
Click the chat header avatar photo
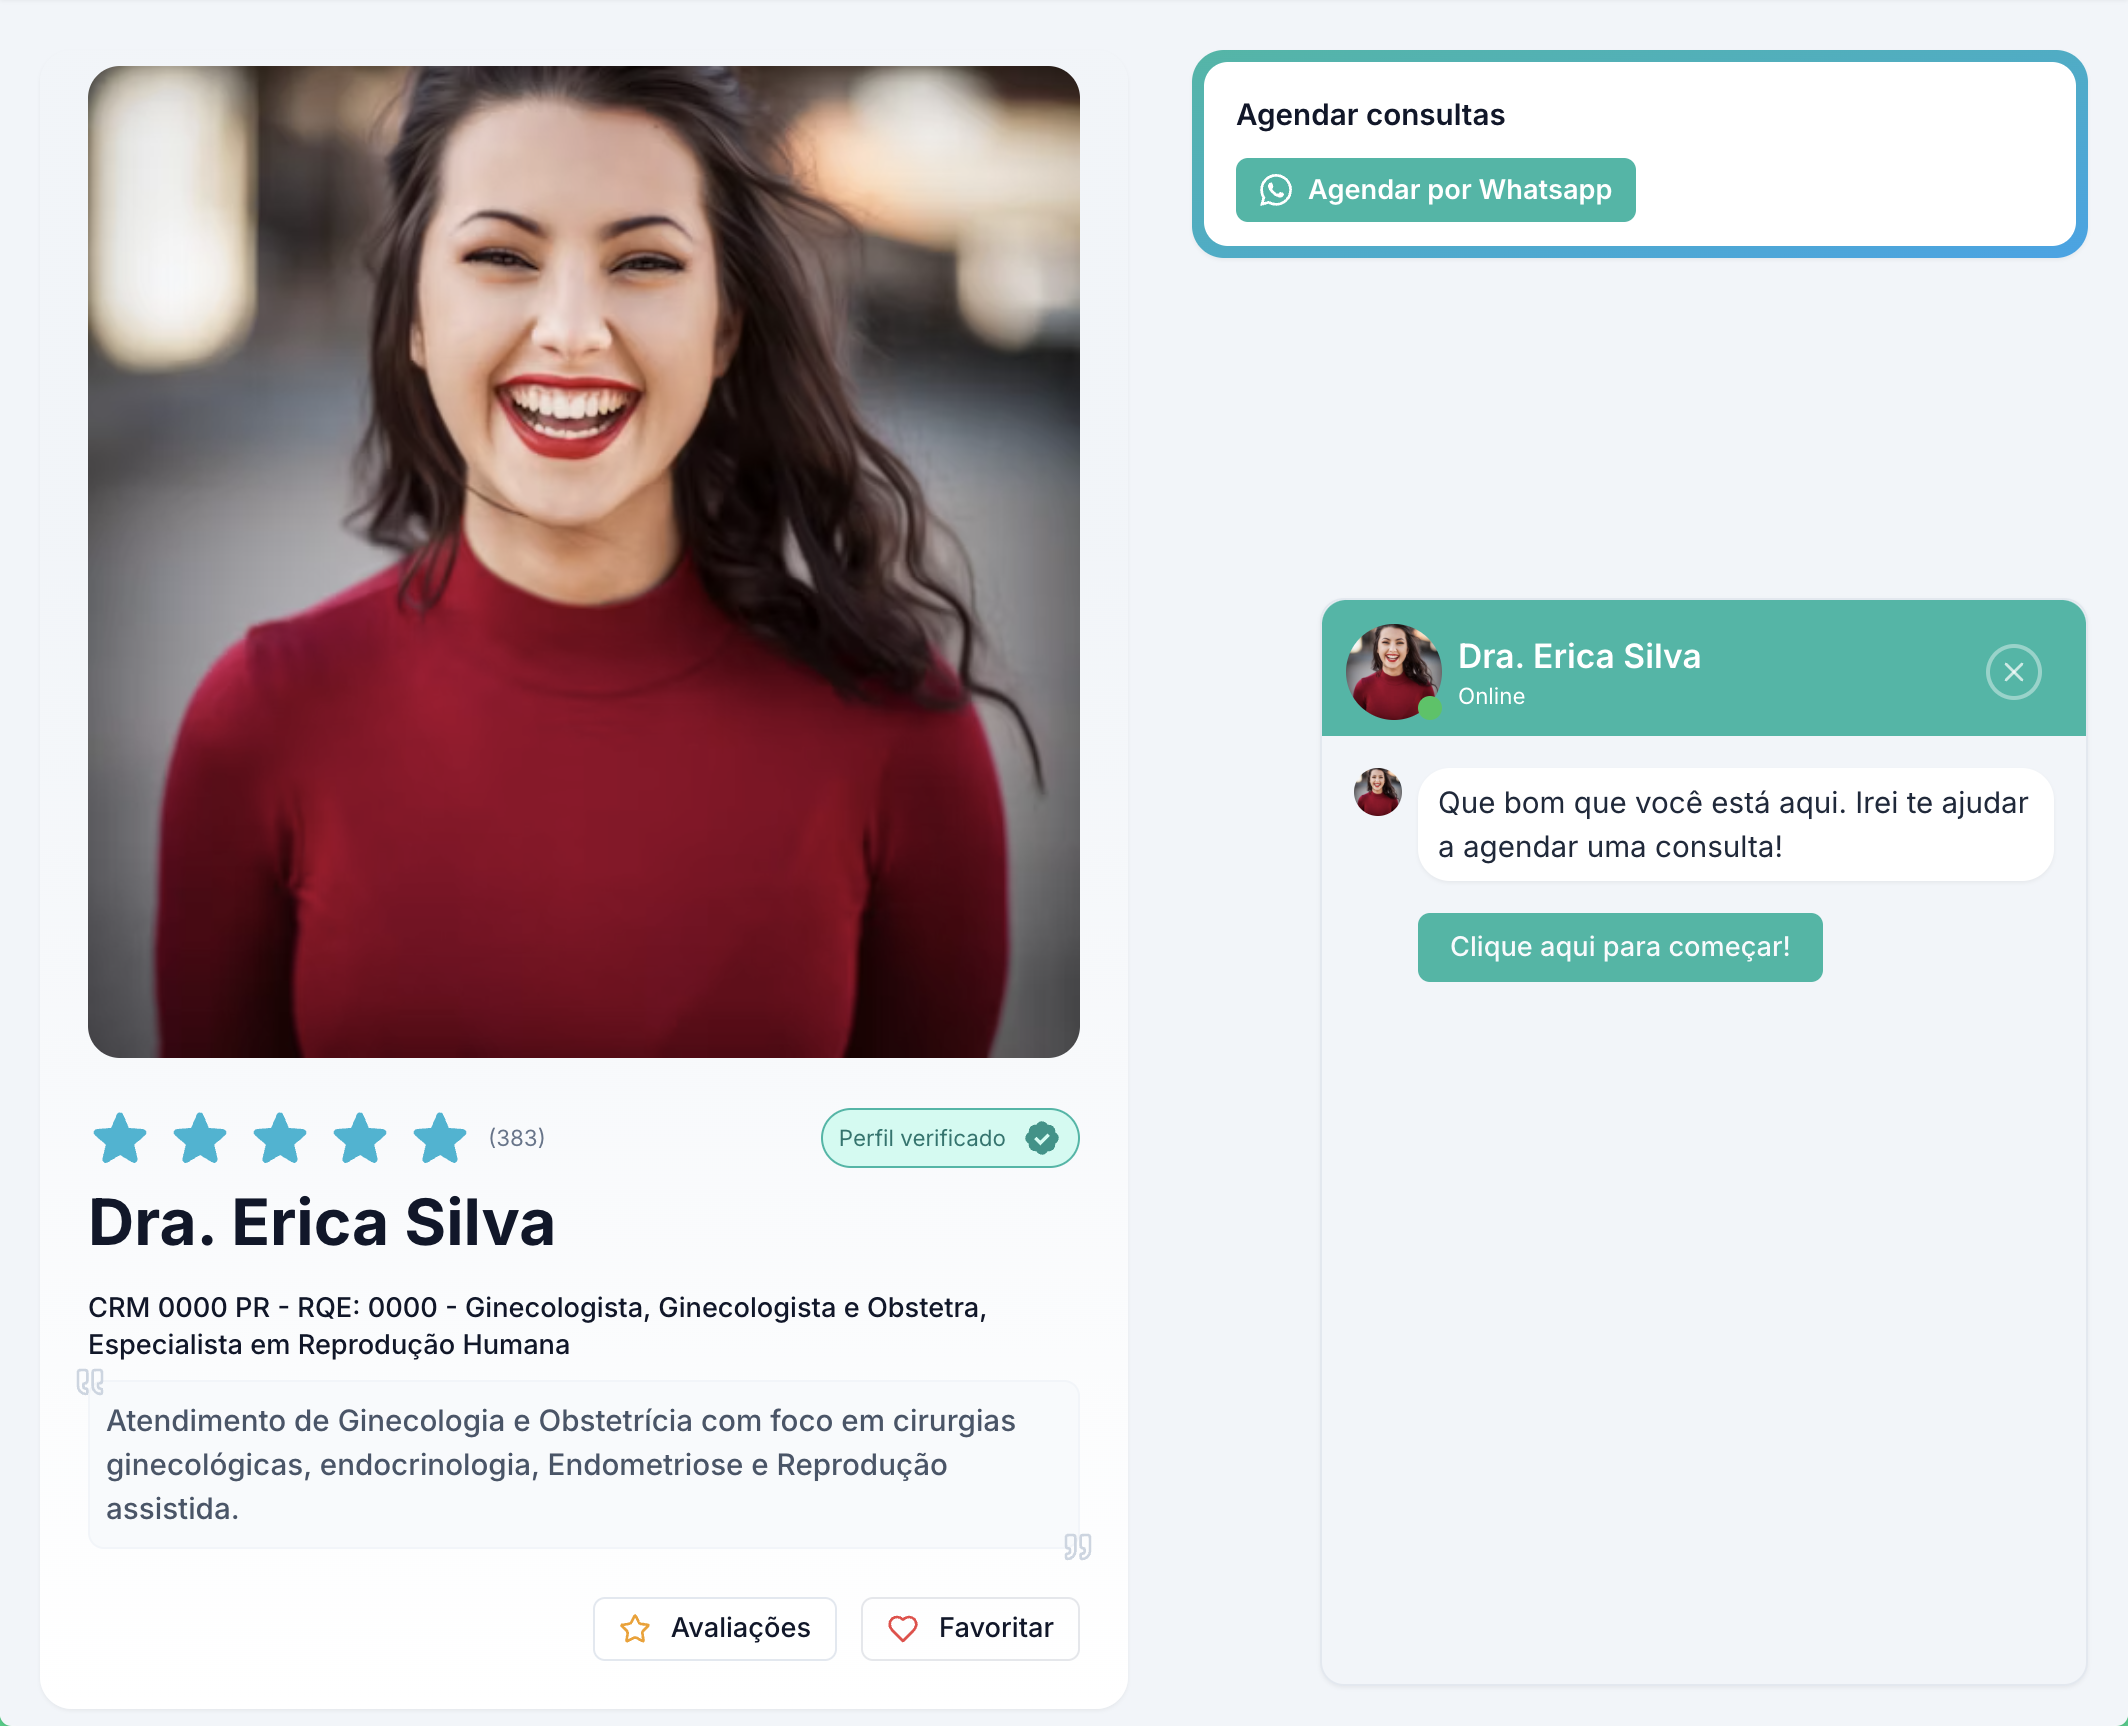pos(1392,670)
